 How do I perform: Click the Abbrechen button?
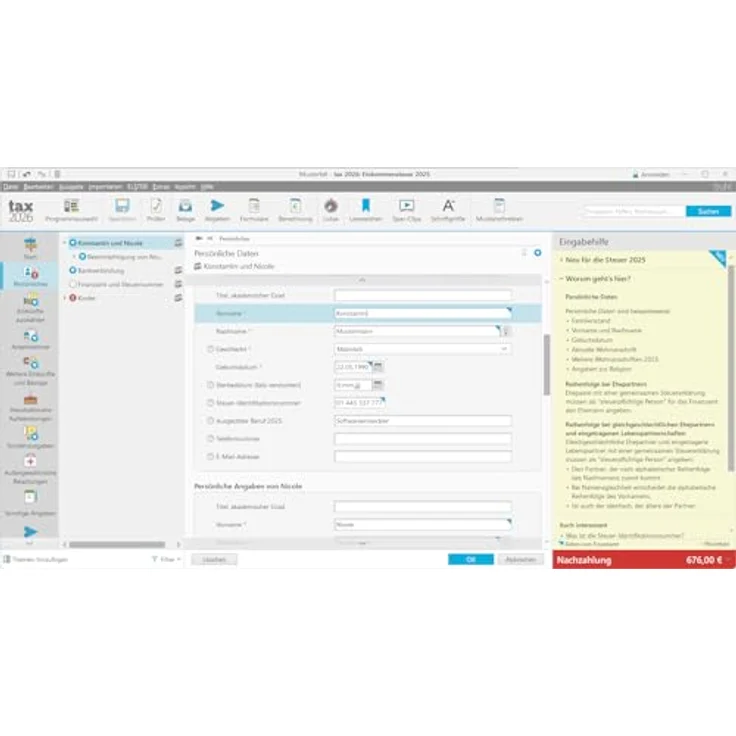point(521,560)
